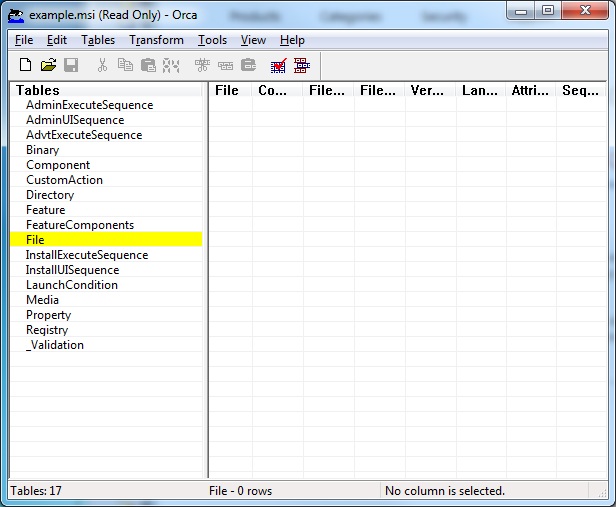Click the Paste clipboard toolbar icon
This screenshot has width=616, height=507.
pos(148,65)
